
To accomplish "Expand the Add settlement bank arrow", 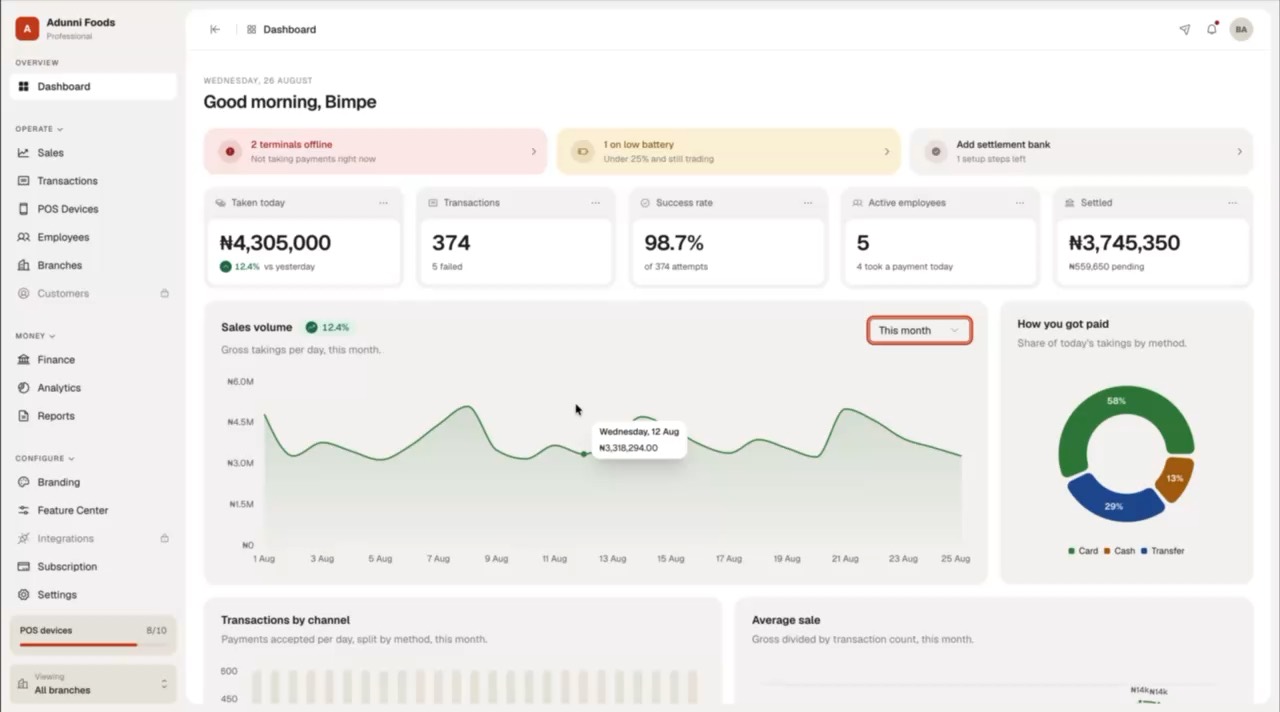I will (1239, 152).
